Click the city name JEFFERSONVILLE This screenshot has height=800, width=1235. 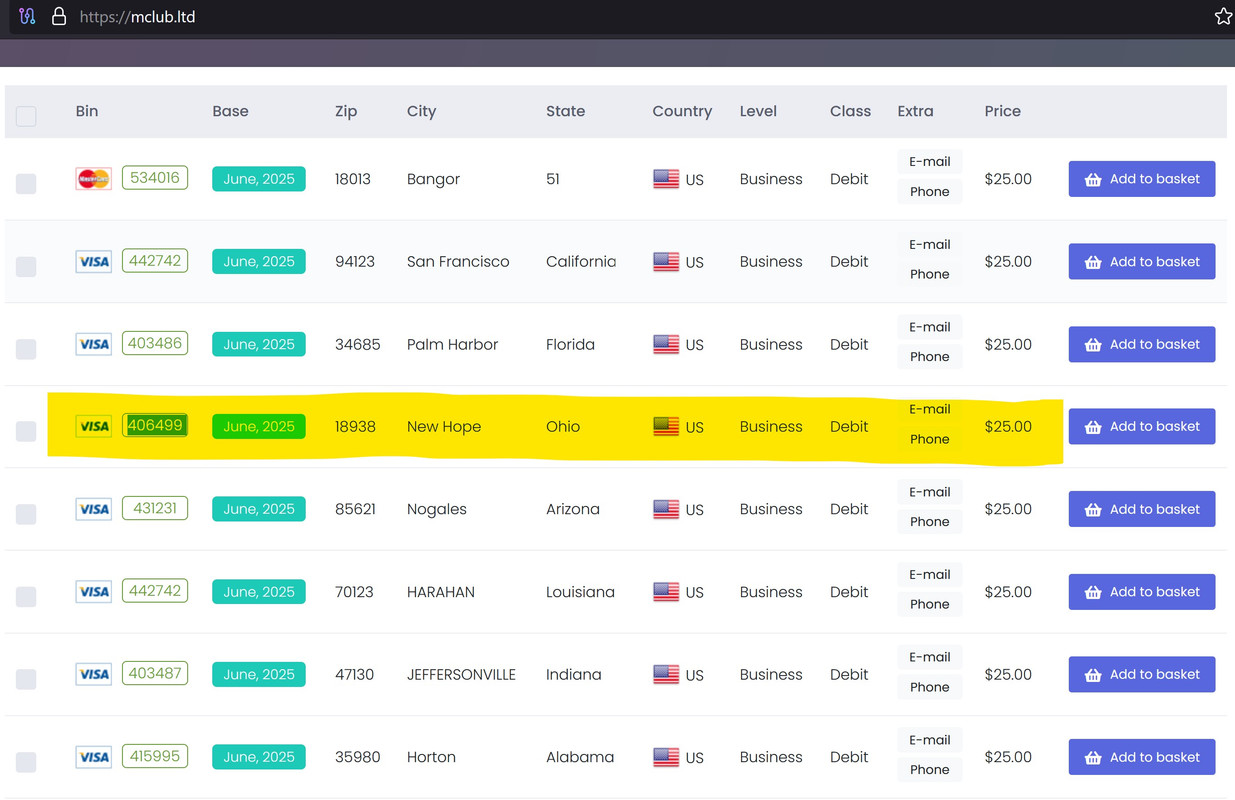click(x=461, y=675)
